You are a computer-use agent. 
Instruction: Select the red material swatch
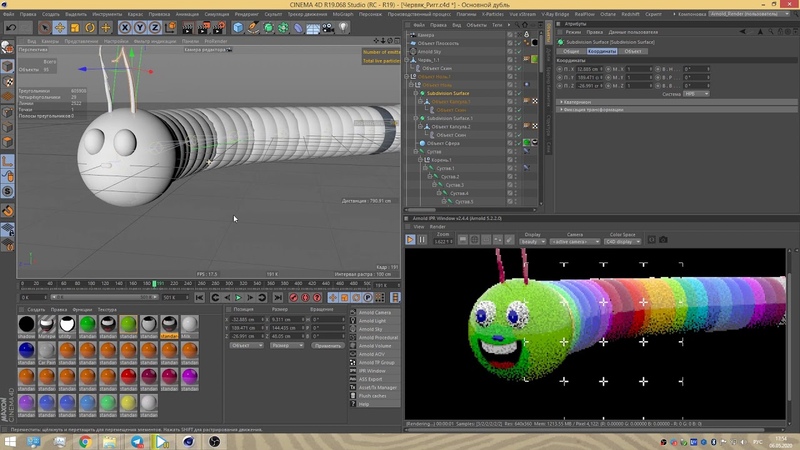pyautogui.click(x=129, y=377)
